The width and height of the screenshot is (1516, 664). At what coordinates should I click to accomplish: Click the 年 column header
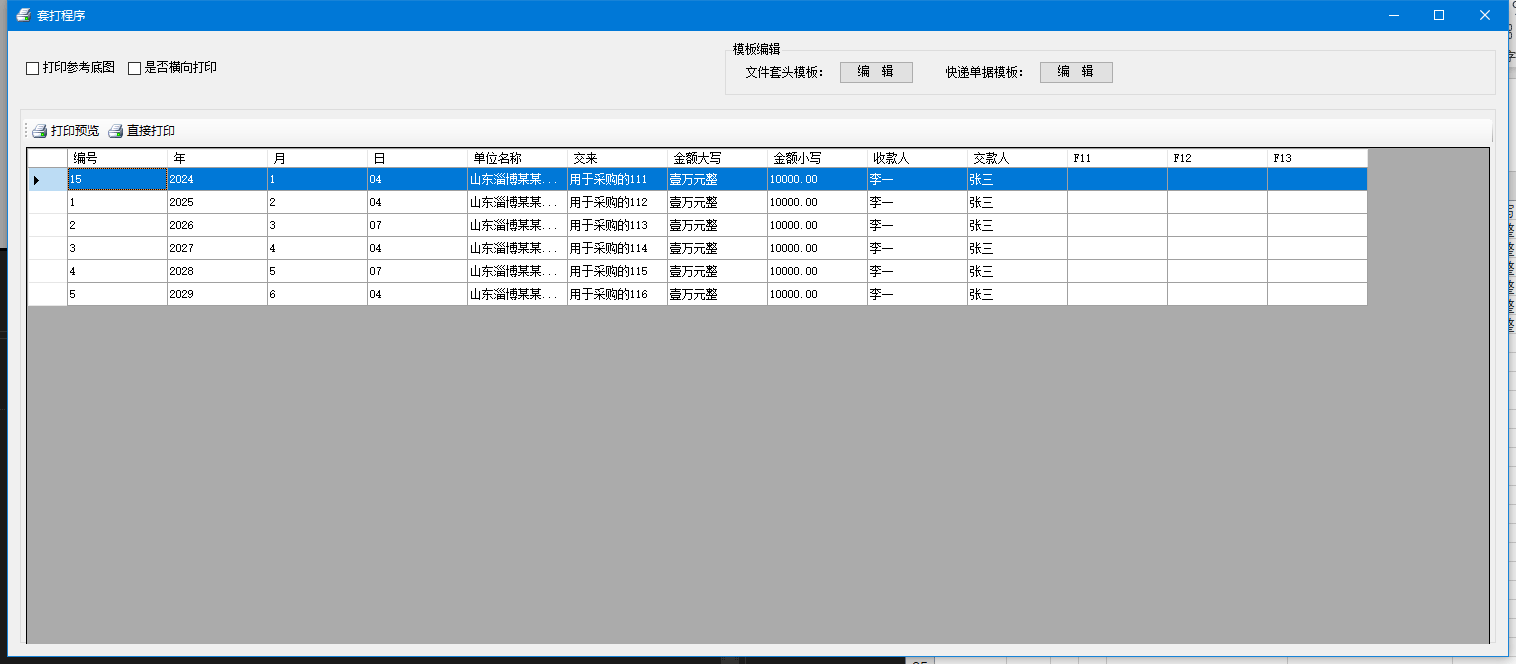(217, 158)
